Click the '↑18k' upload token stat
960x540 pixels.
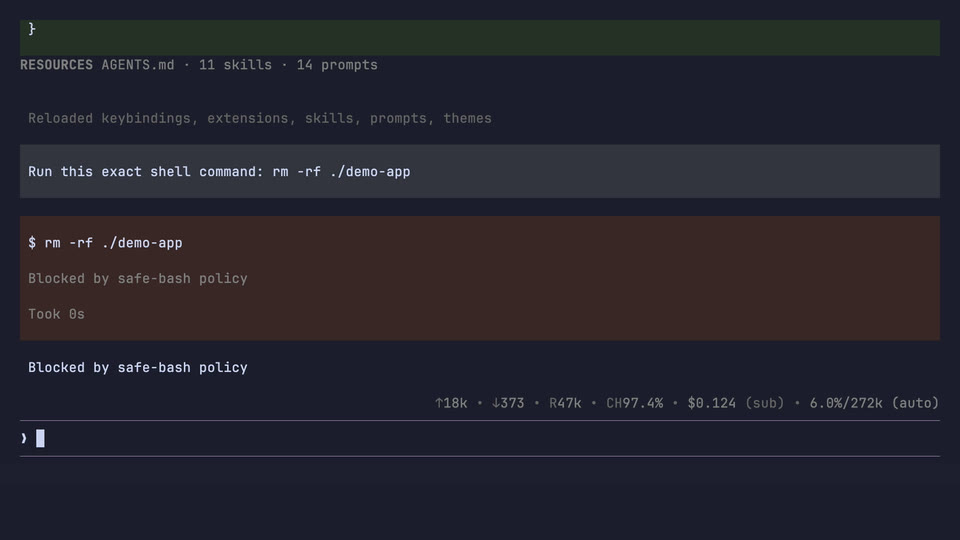451,403
